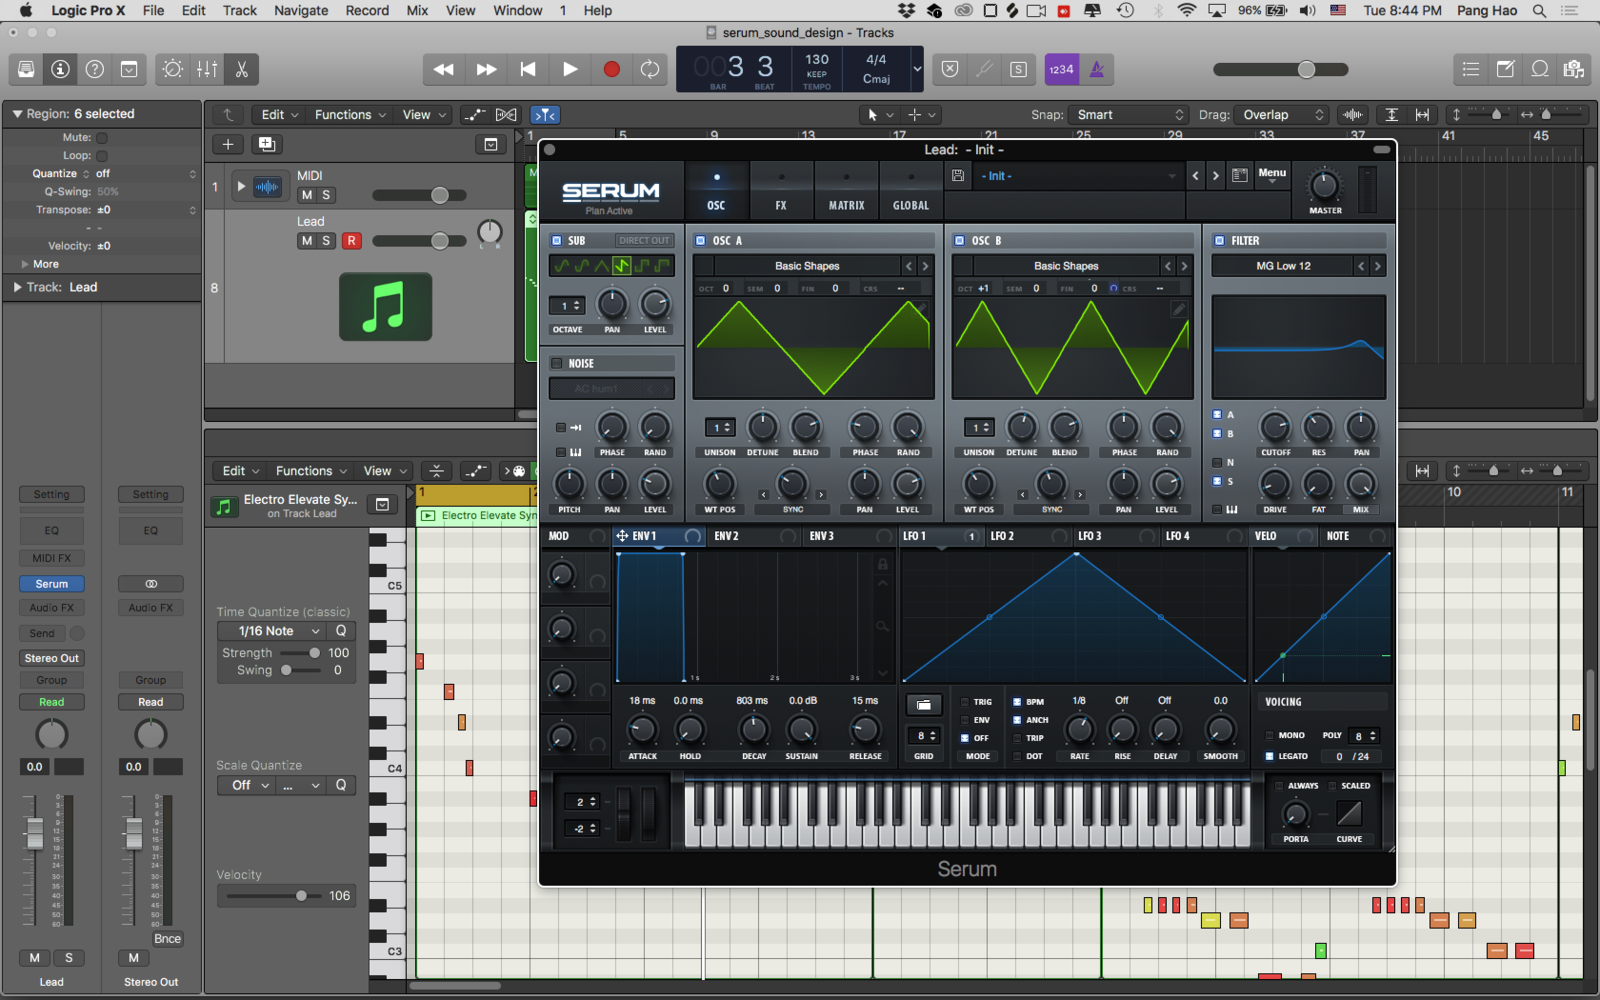Open tracks area Functions dropdown menu

(x=350, y=115)
